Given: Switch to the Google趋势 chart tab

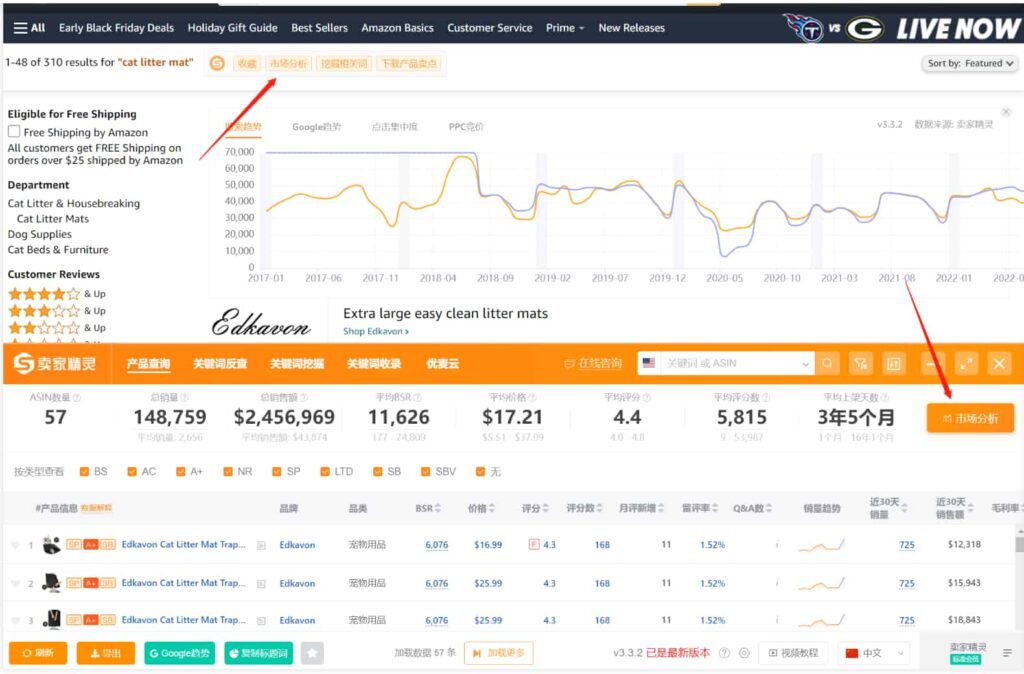Looking at the screenshot, I should pos(316,127).
